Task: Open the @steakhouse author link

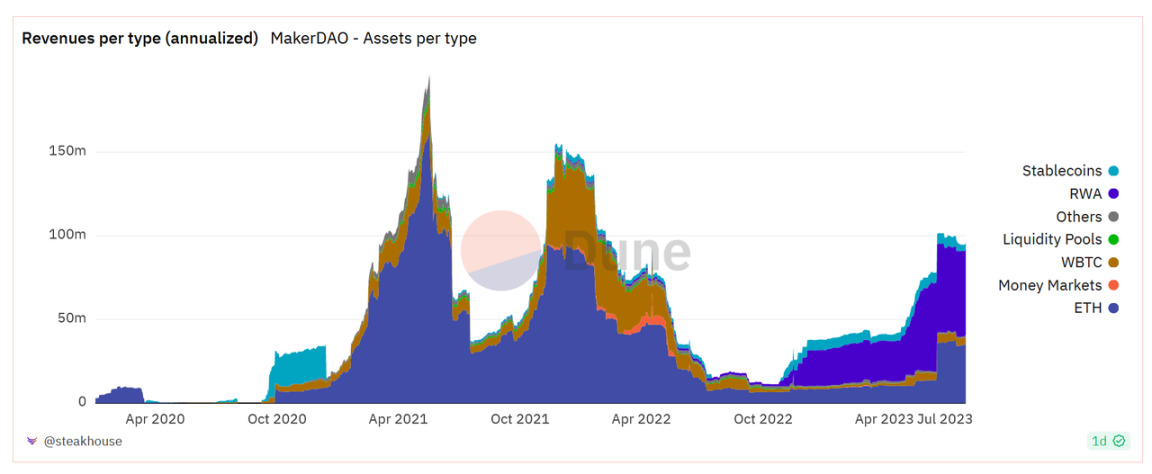Action: point(82,441)
